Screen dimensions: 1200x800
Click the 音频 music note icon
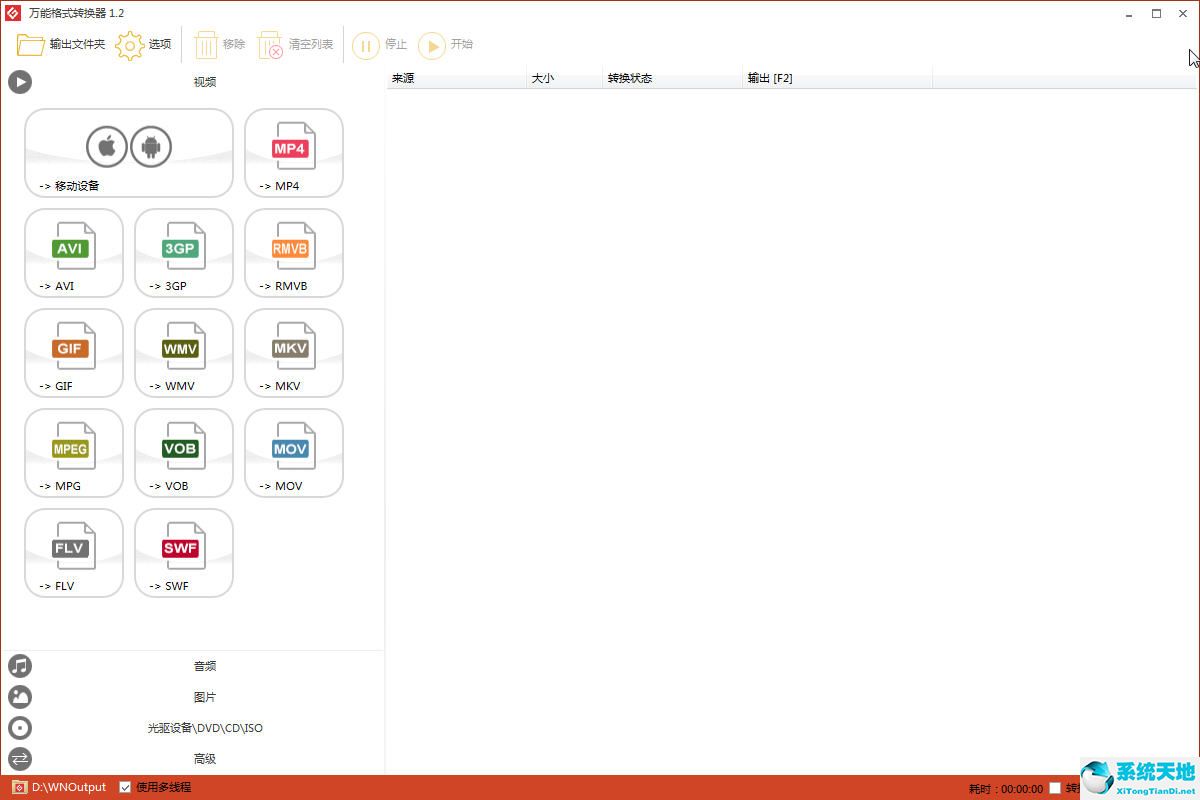pos(20,666)
